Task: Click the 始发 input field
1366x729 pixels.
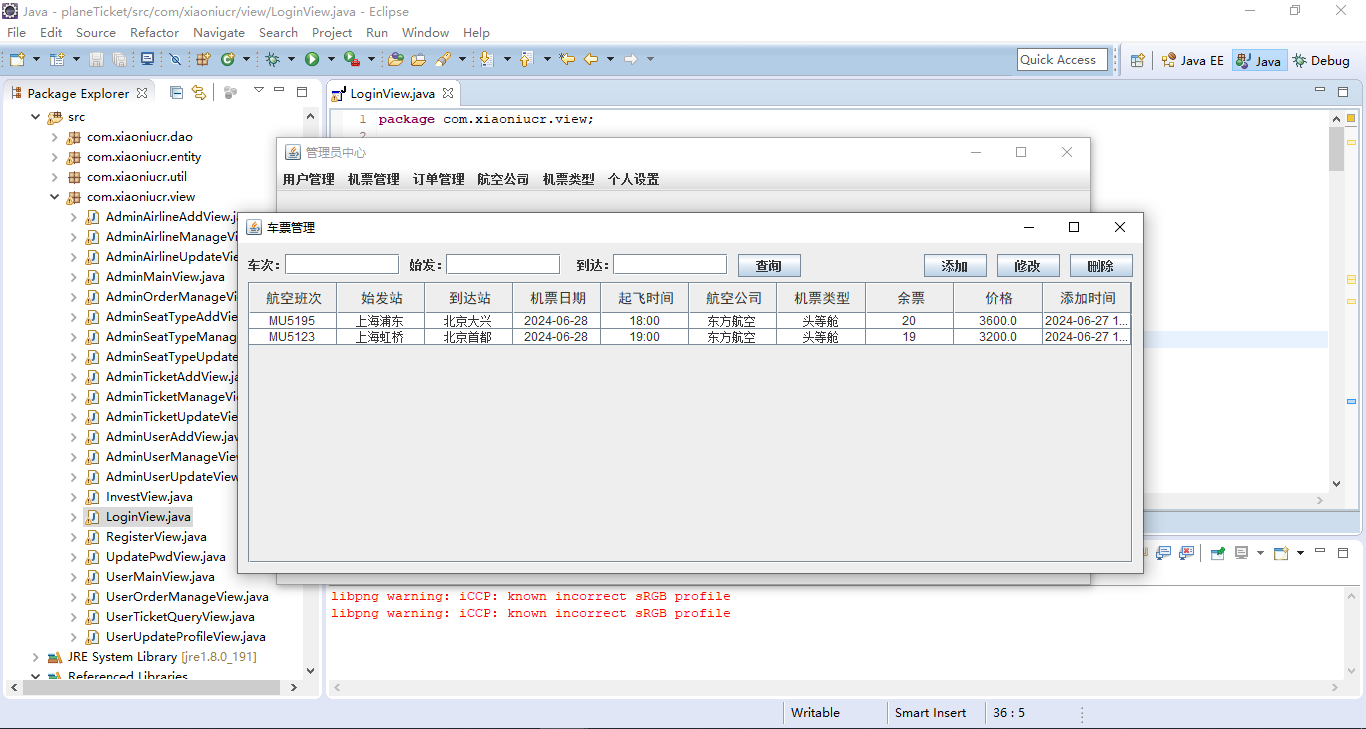Action: coord(503,264)
